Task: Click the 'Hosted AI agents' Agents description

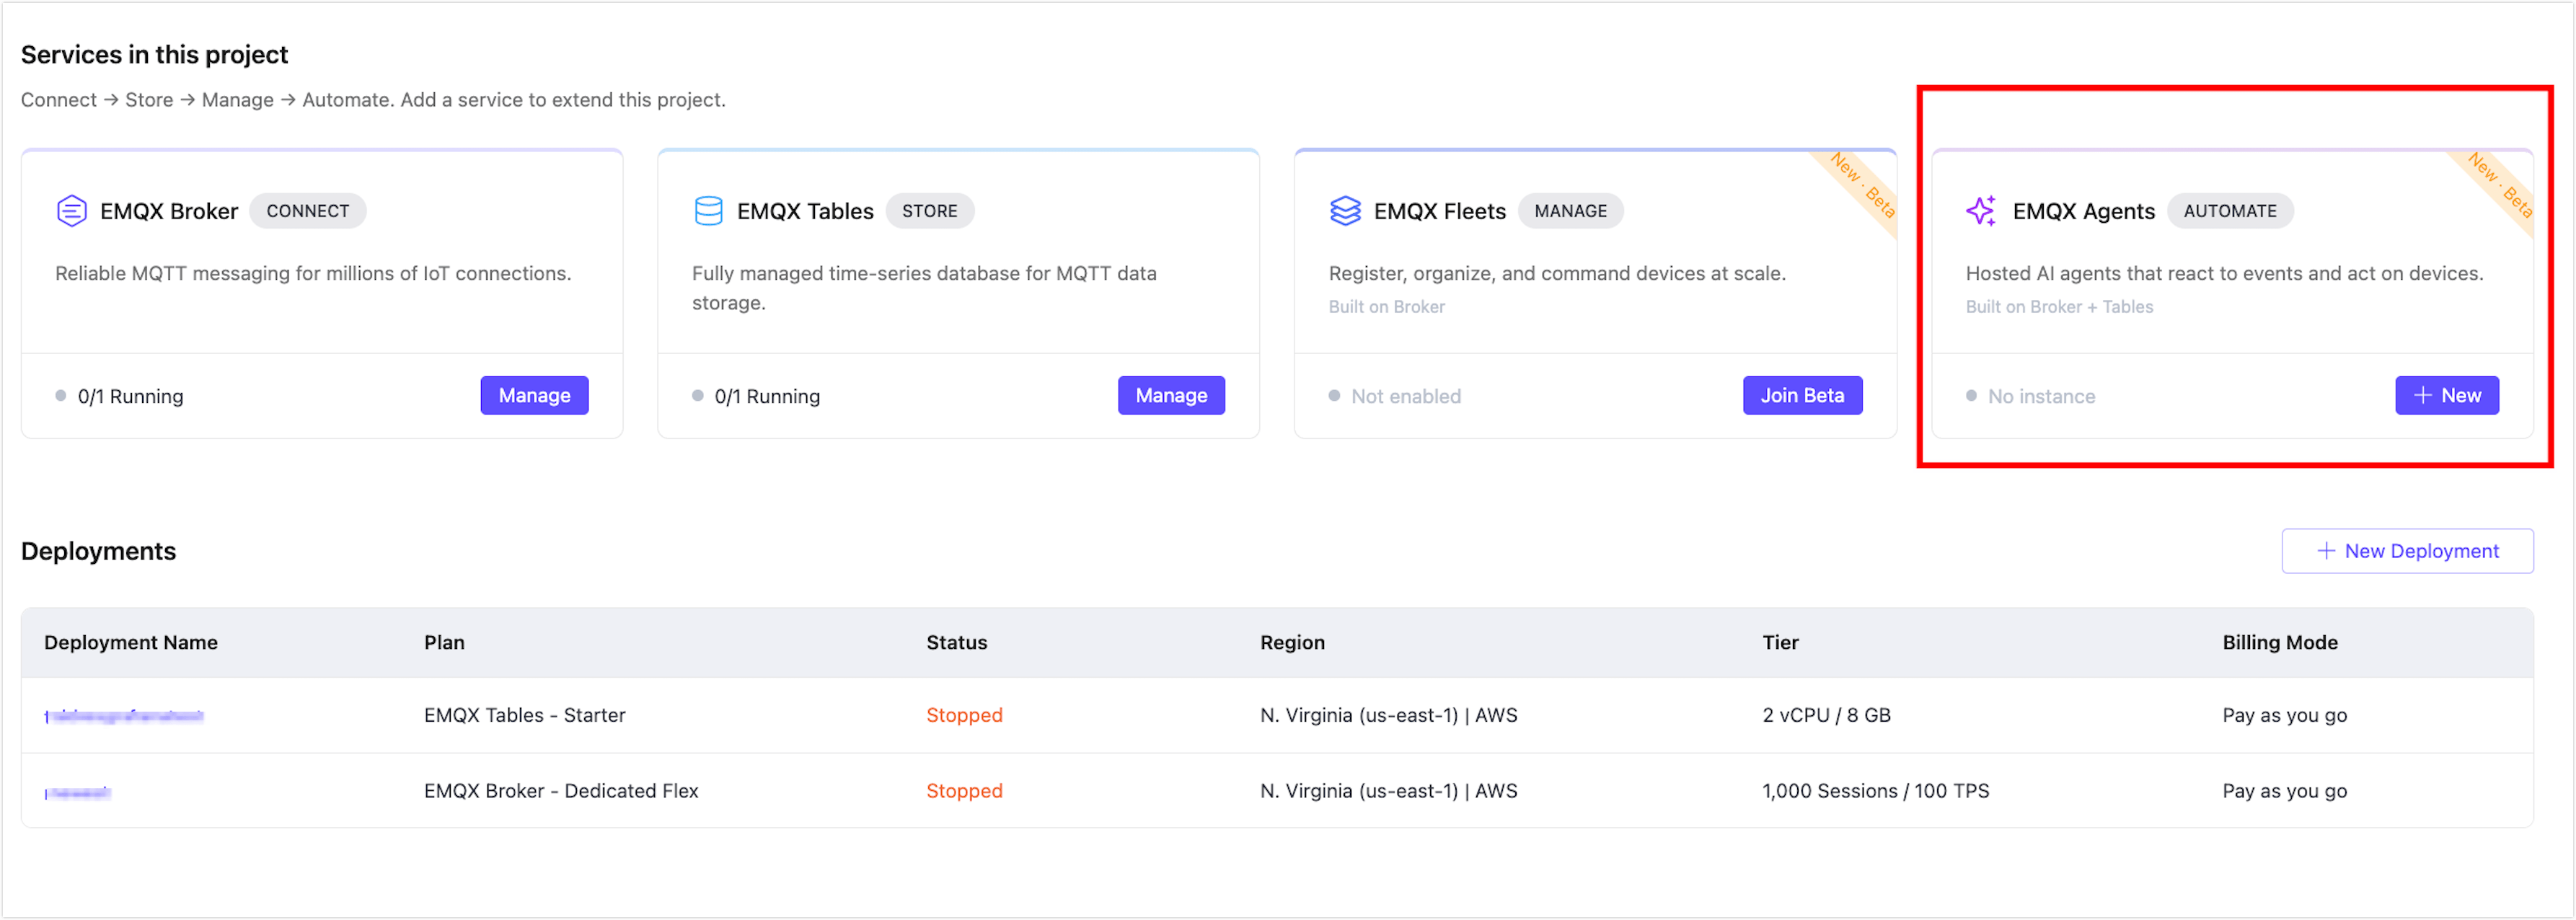Action: pos(2224,273)
